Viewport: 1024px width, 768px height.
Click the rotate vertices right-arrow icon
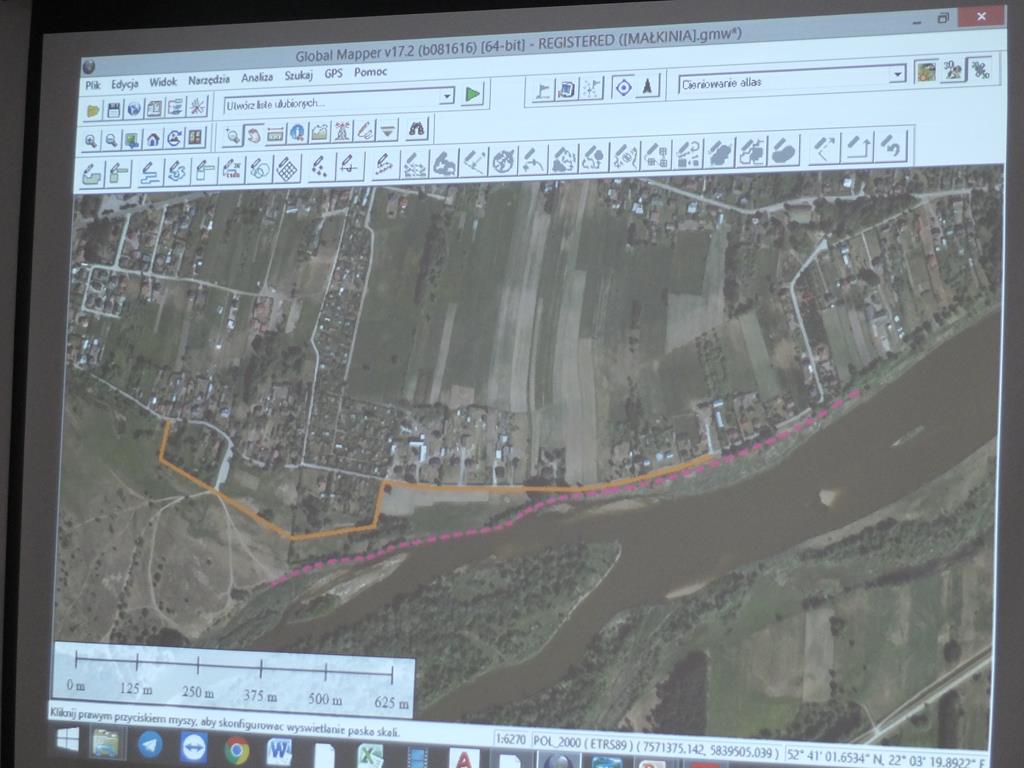(859, 147)
